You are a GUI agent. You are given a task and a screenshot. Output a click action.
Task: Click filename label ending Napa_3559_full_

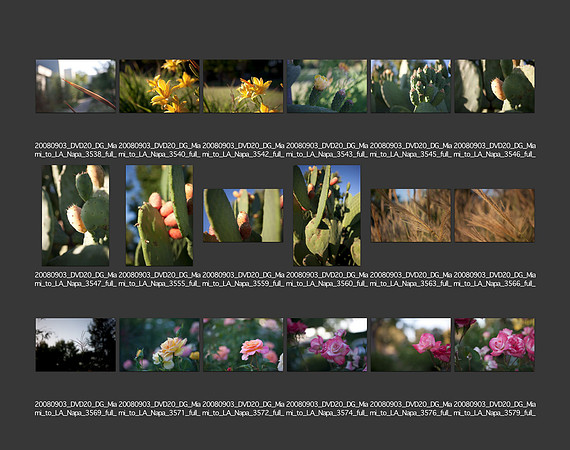pyautogui.click(x=243, y=279)
